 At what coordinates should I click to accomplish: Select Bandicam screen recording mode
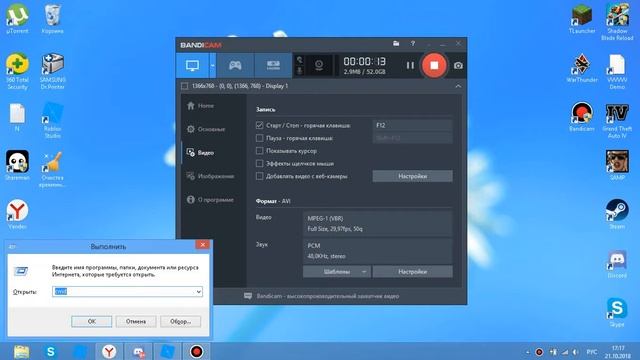192,65
